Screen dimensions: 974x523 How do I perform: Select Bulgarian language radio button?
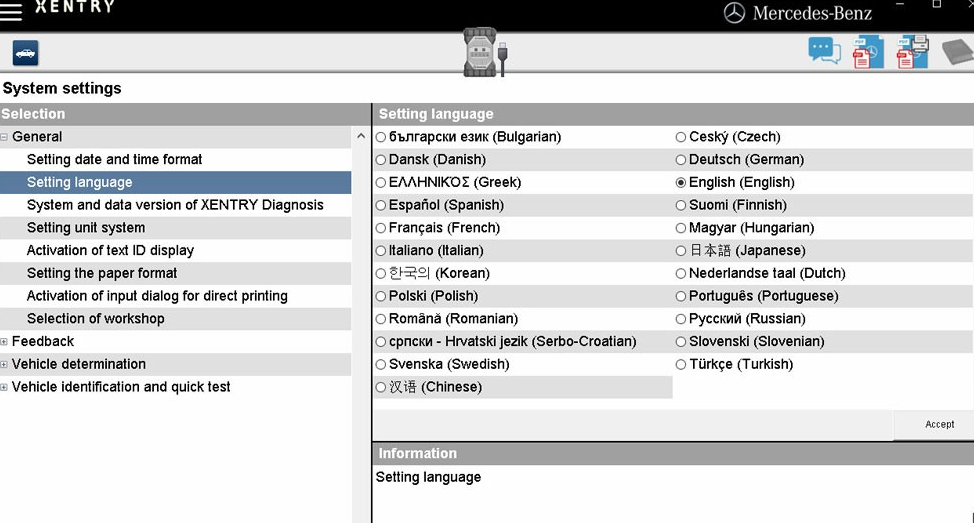coord(381,137)
